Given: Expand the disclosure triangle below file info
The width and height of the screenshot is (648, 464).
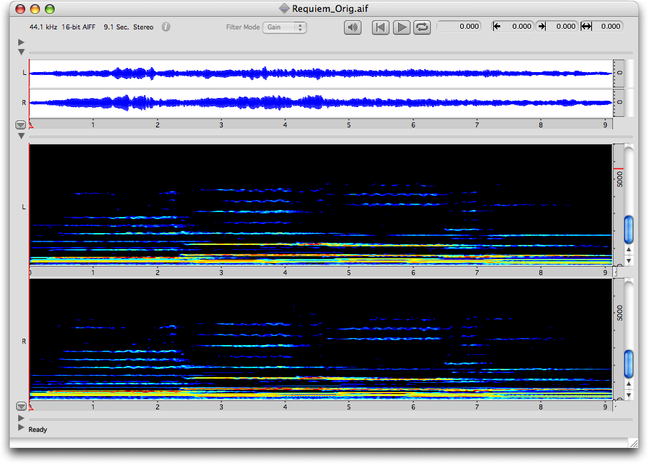Looking at the screenshot, I should (21, 42).
